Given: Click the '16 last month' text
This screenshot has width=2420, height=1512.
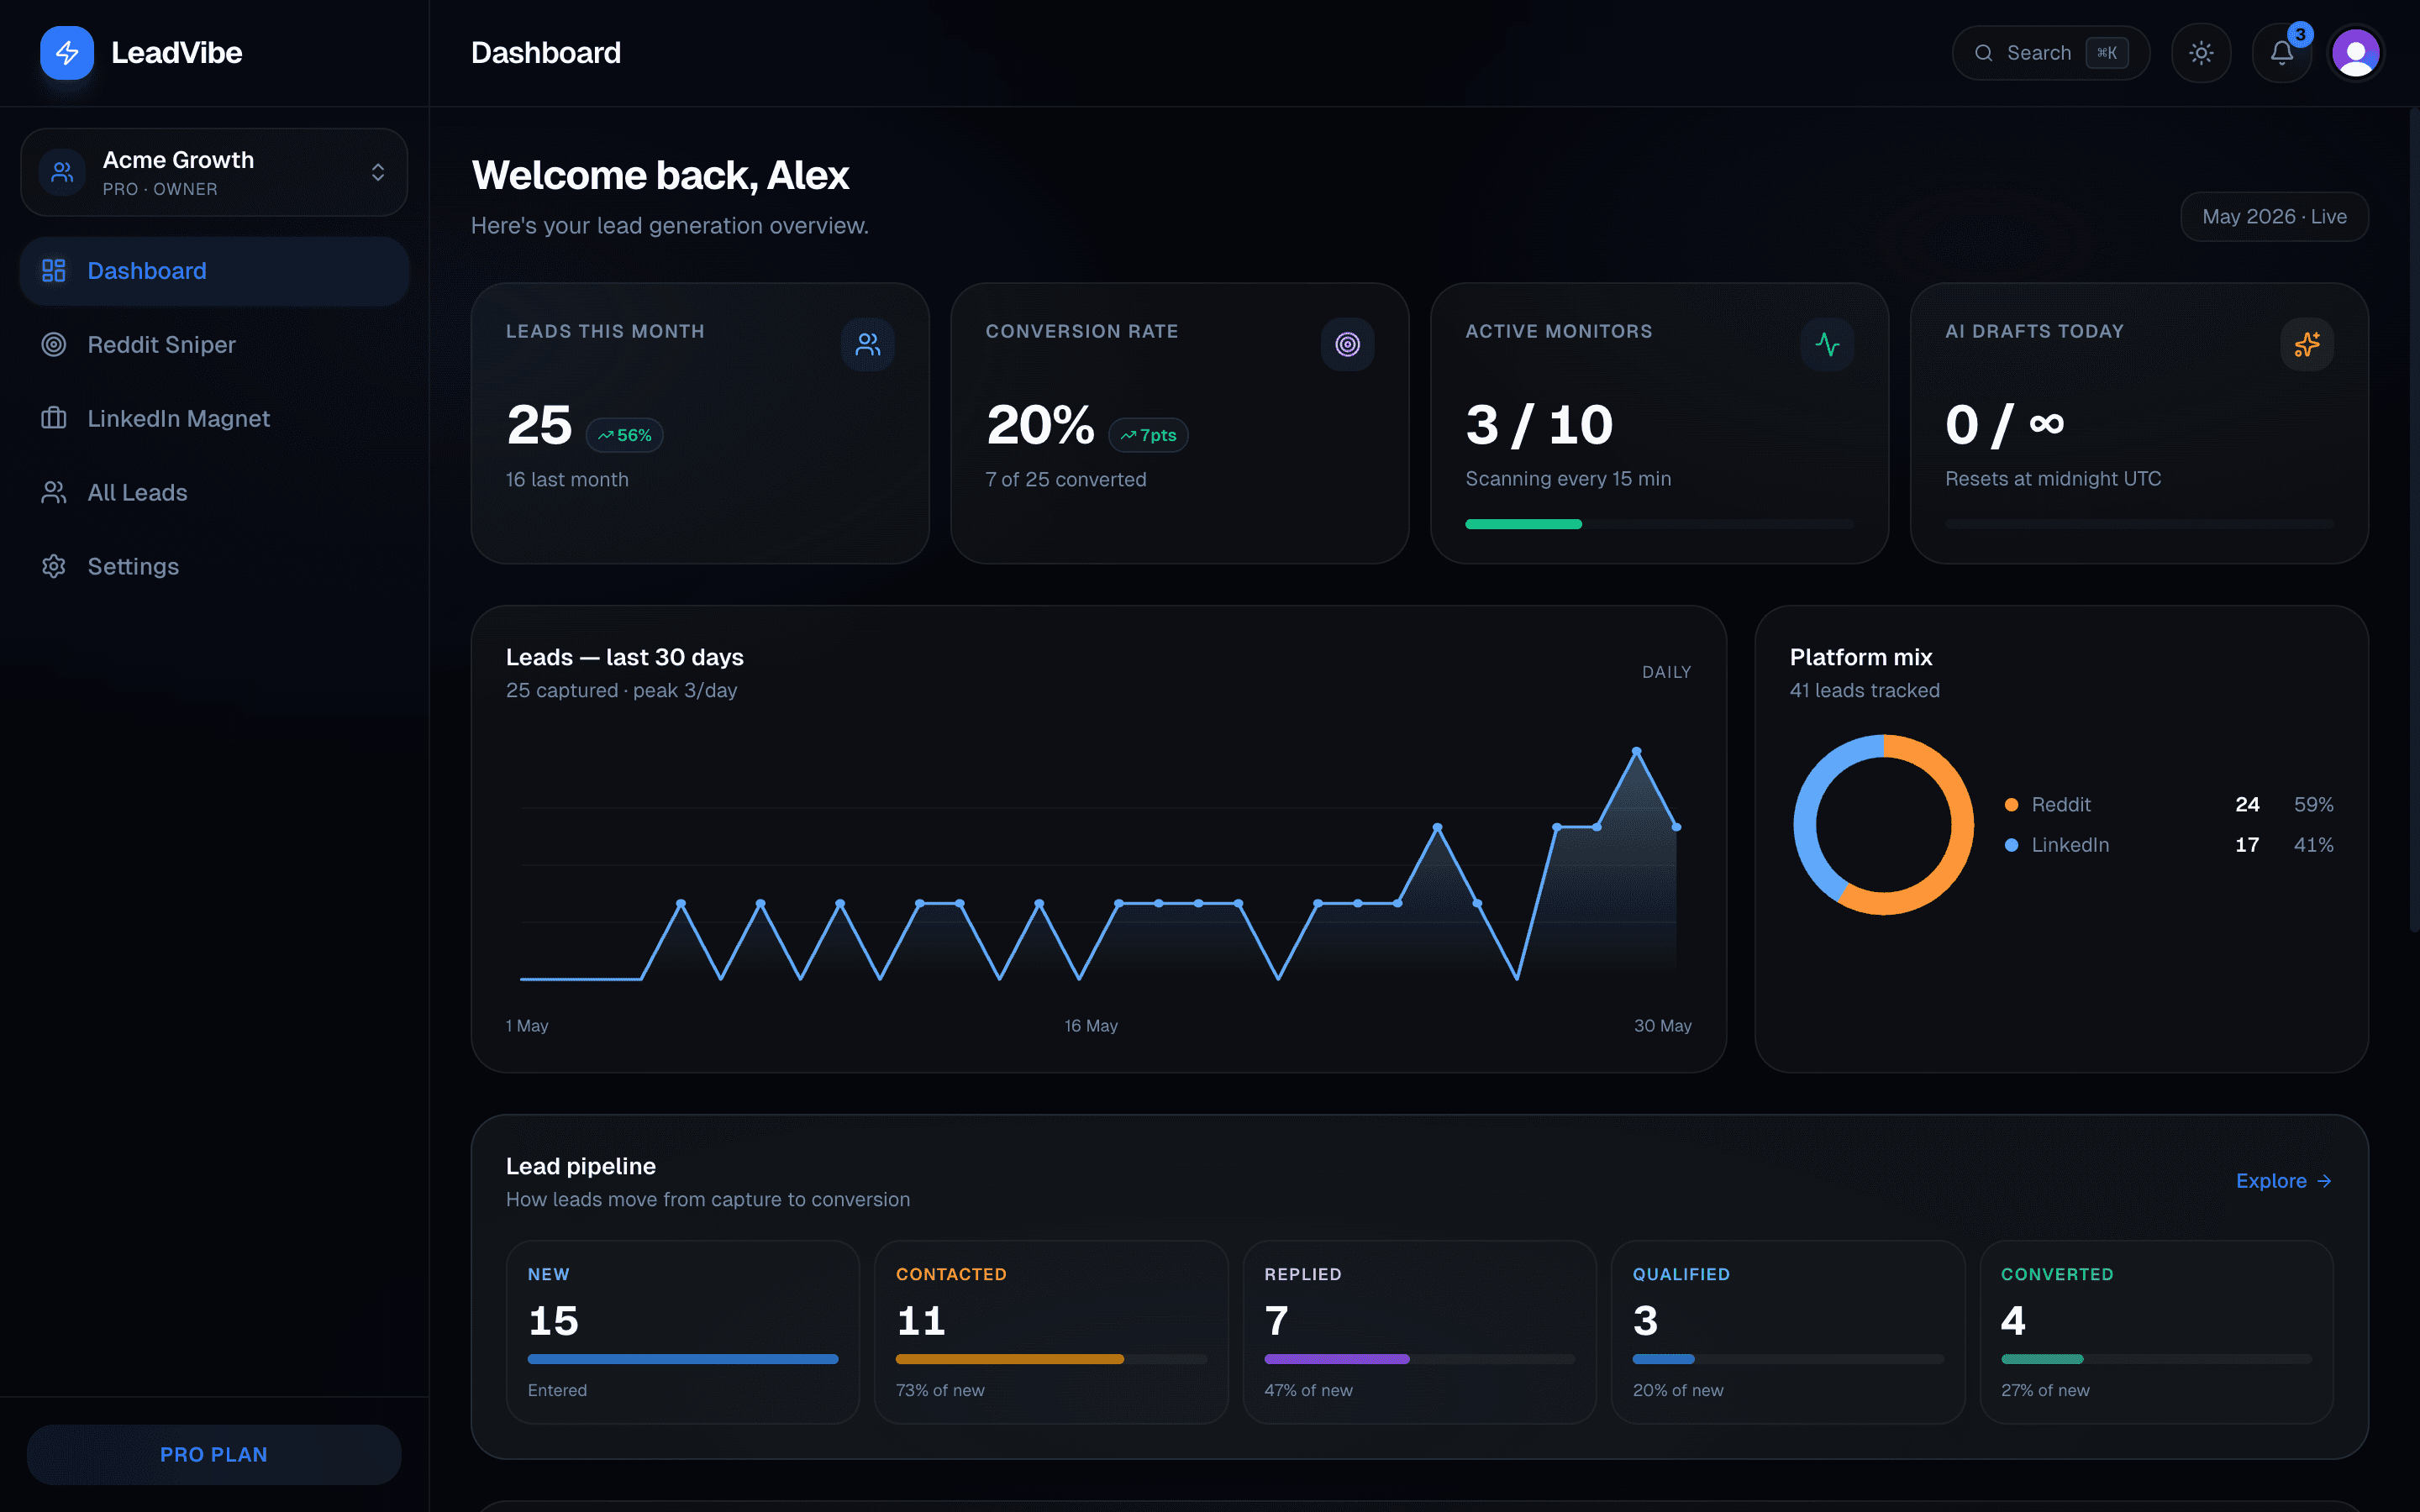Looking at the screenshot, I should (x=567, y=480).
